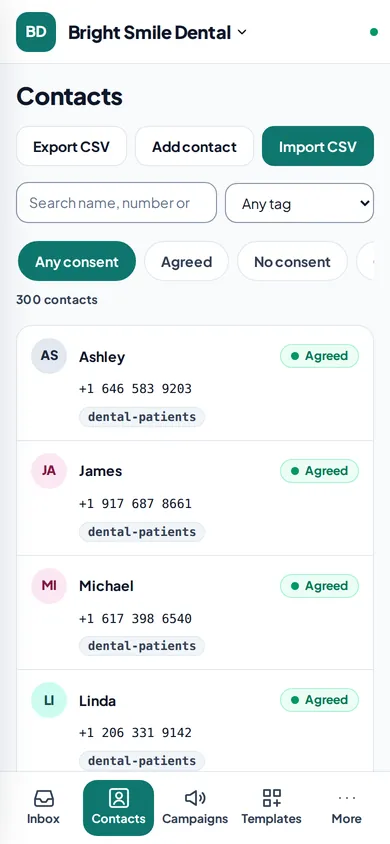Click James's JA avatar
This screenshot has height=844, width=390.
49,471
